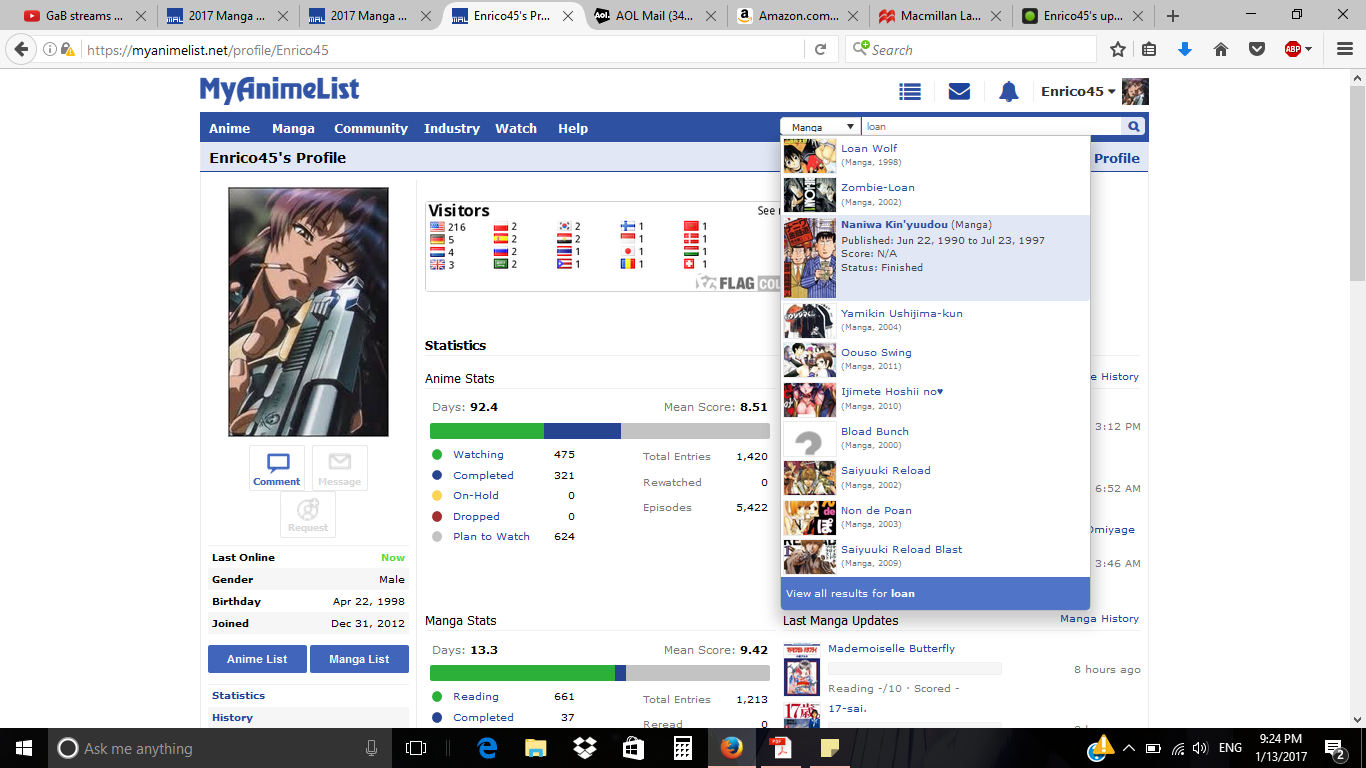Click the Anime List button
Viewport: 1366px width, 768px height.
point(257,659)
